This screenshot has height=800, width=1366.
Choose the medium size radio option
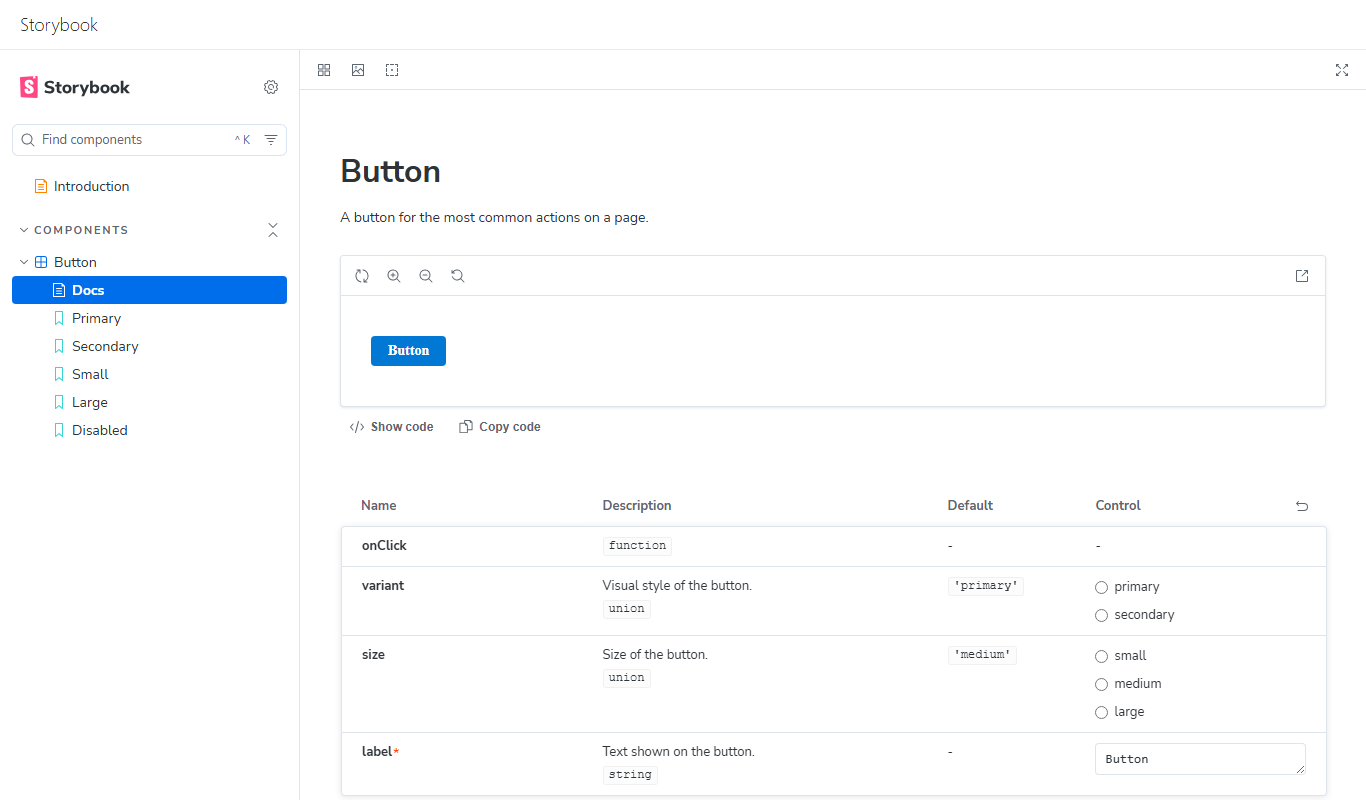pos(1102,684)
